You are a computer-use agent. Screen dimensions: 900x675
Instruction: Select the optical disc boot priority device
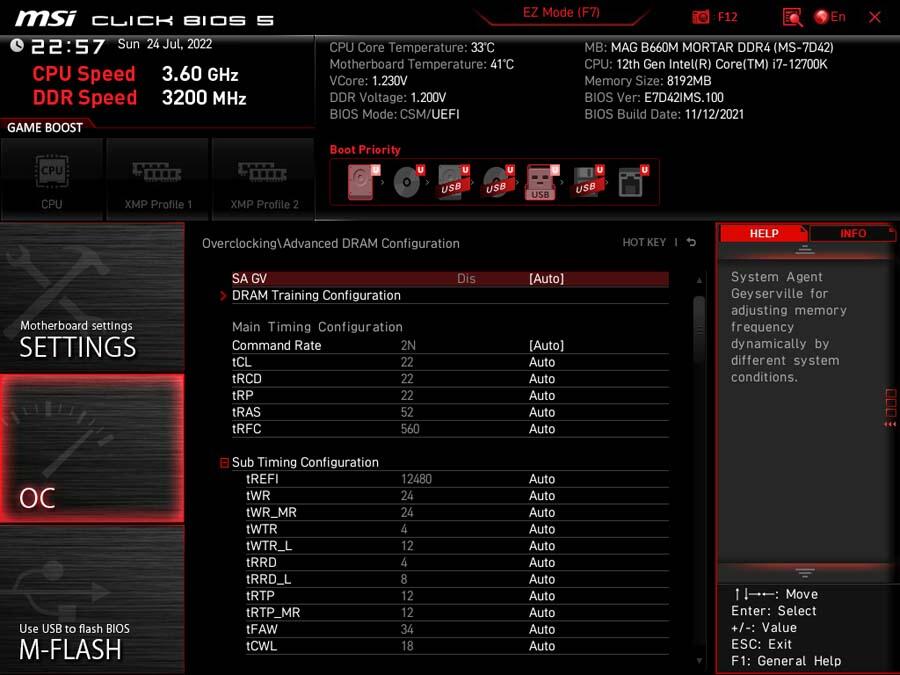pos(408,182)
